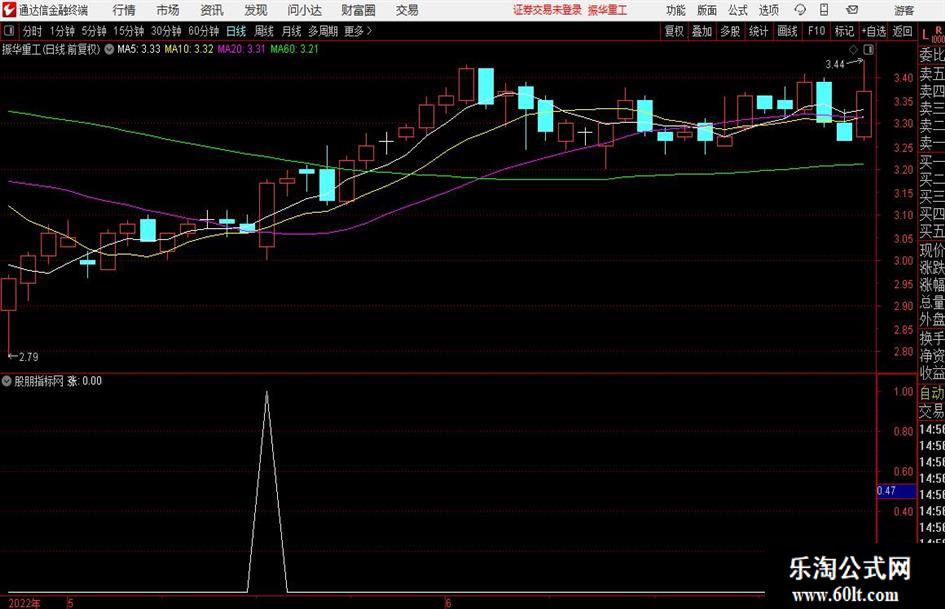
Task: Open the 行情 menu
Action: [124, 10]
